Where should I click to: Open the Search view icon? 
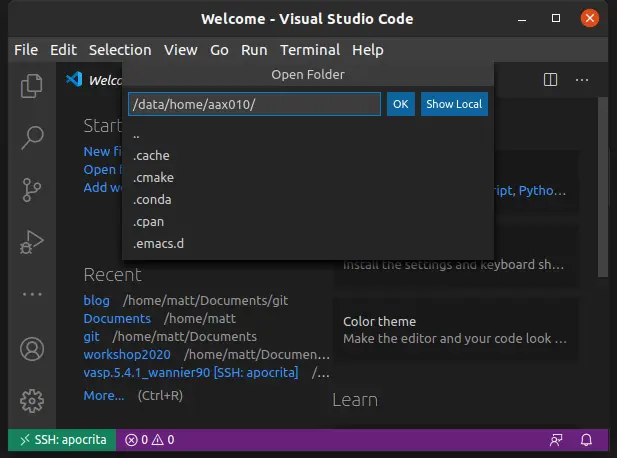click(x=31, y=138)
